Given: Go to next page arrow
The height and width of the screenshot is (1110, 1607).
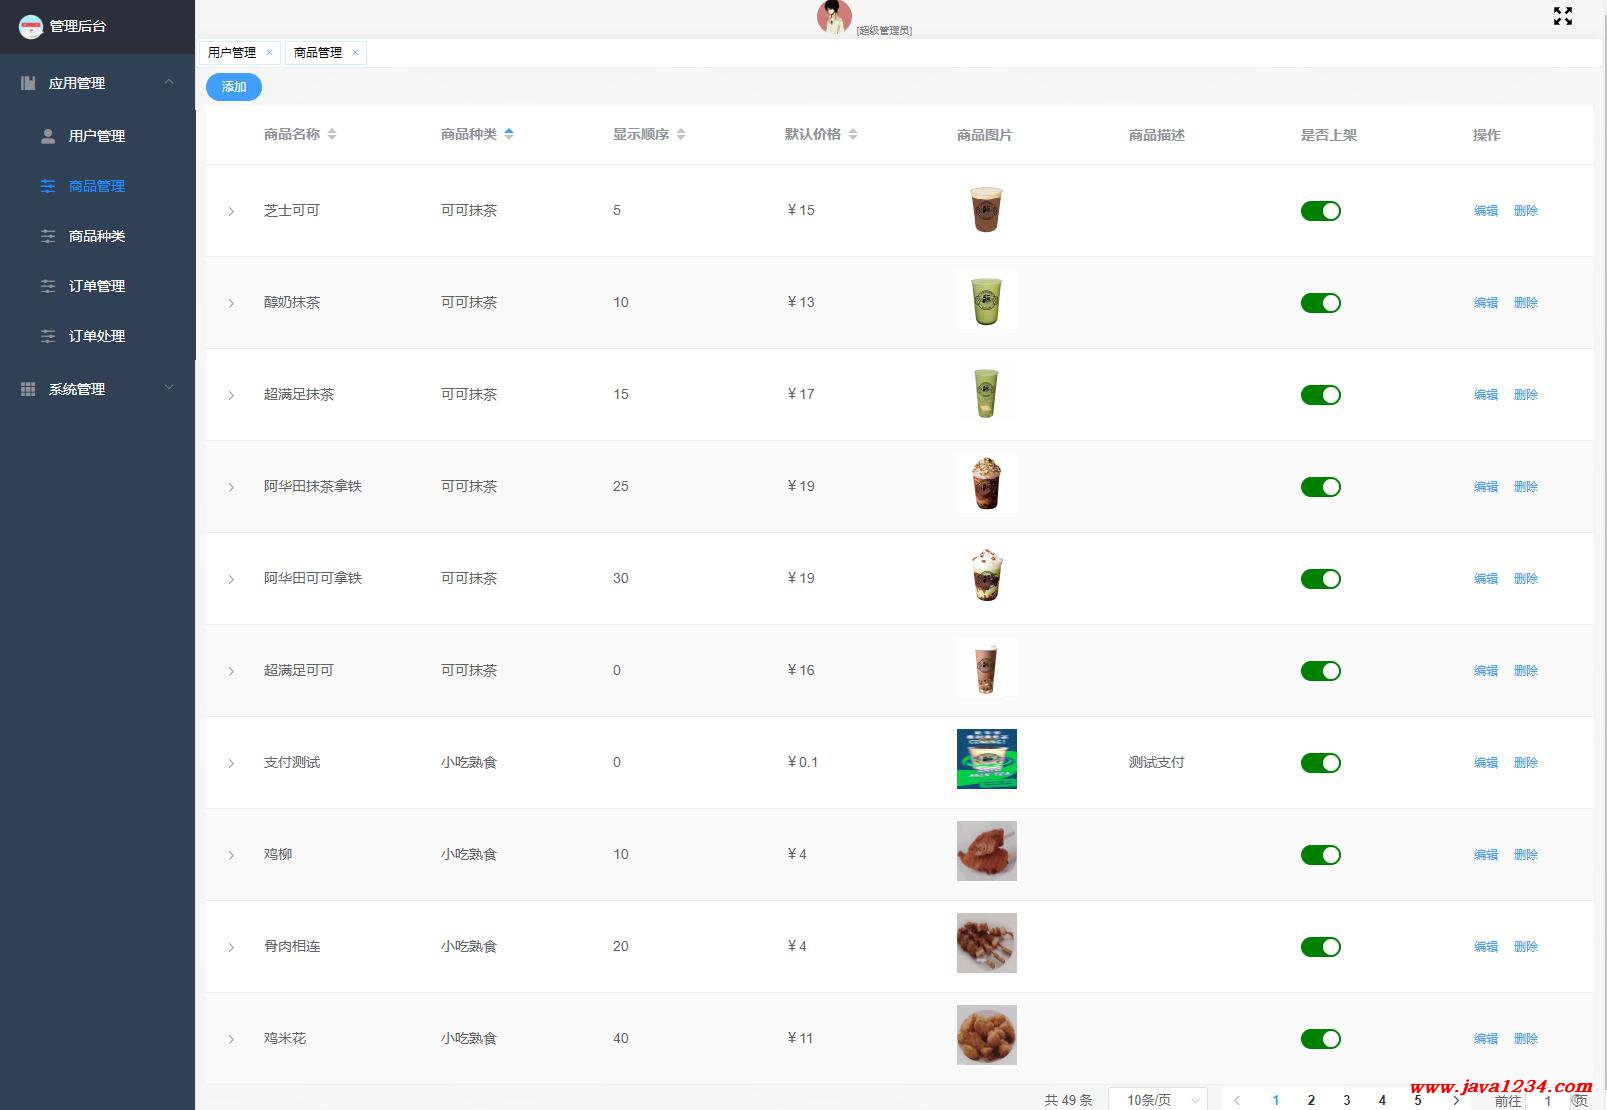Looking at the screenshot, I should 1456,1100.
